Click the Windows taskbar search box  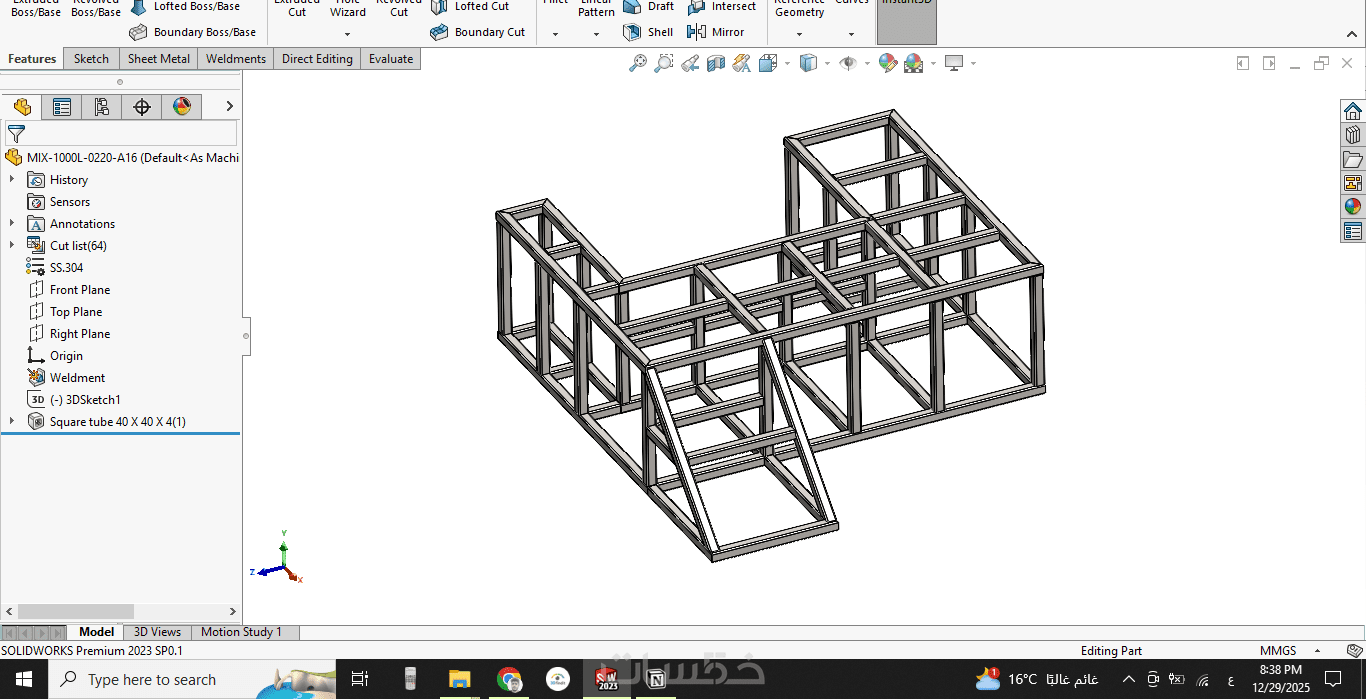[190, 679]
